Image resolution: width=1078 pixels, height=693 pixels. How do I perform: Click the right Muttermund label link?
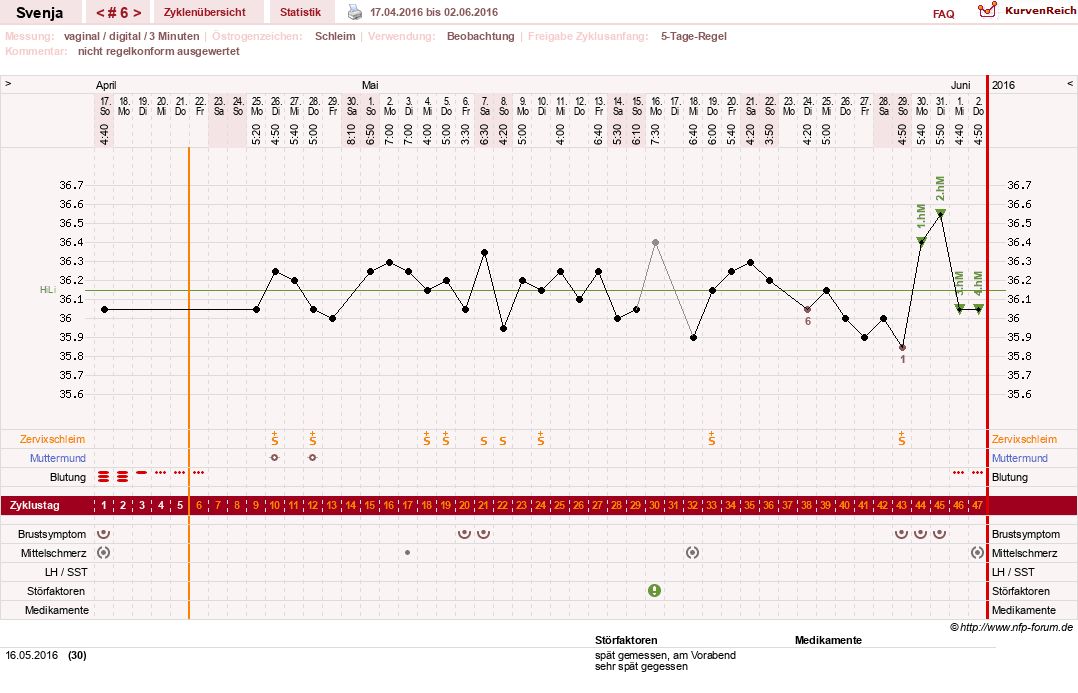click(1020, 458)
